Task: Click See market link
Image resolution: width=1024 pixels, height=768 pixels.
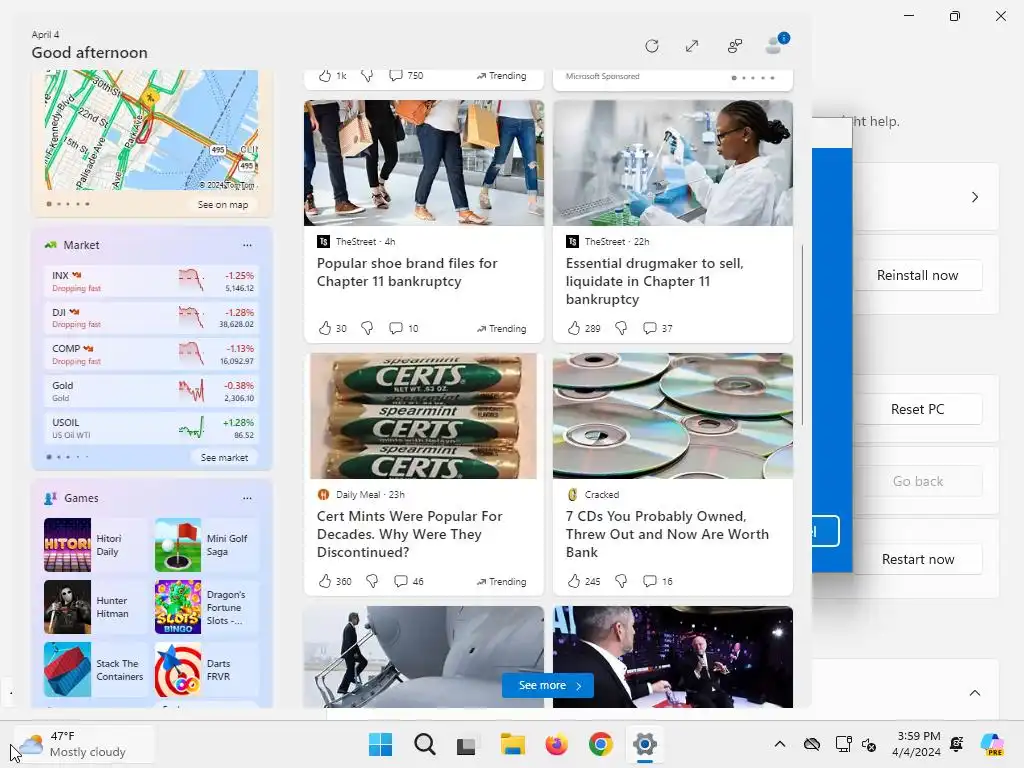Action: tap(224, 457)
